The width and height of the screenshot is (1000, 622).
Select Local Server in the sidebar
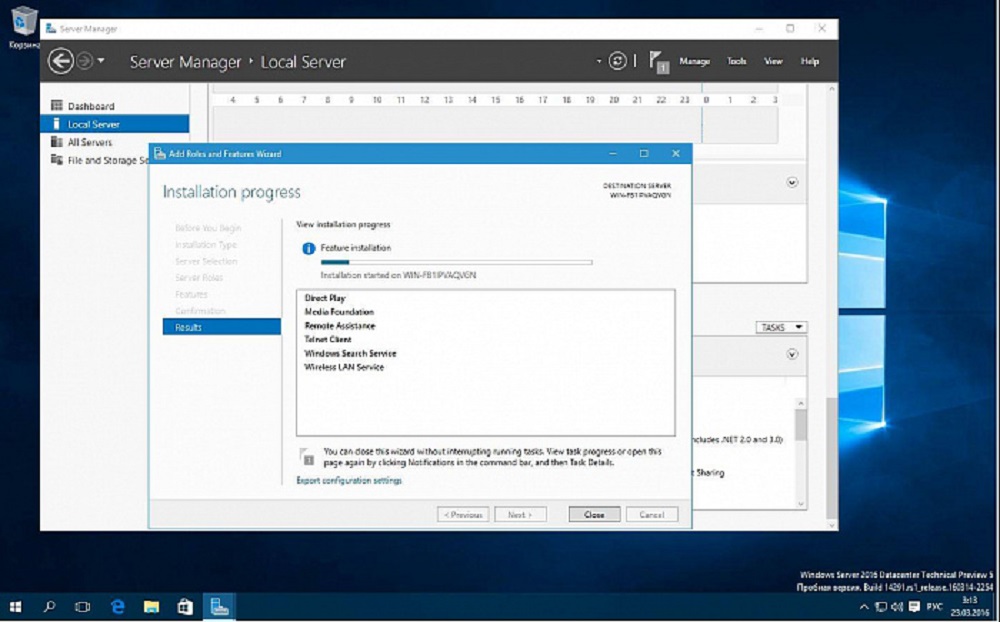click(115, 124)
